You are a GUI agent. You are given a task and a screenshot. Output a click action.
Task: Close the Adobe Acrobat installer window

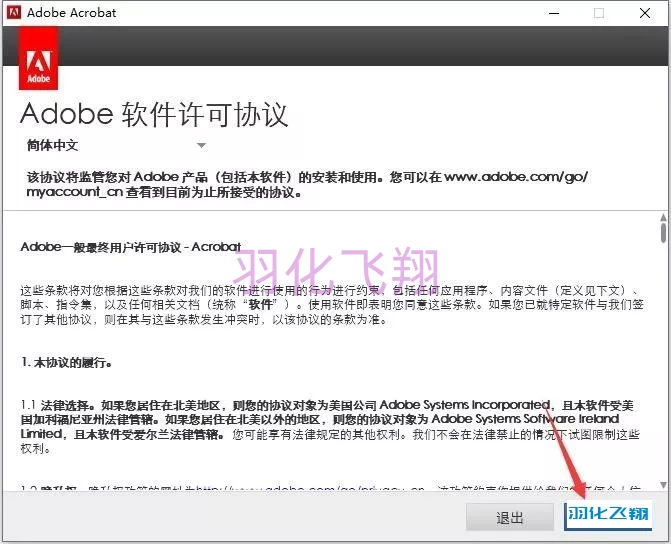click(645, 13)
